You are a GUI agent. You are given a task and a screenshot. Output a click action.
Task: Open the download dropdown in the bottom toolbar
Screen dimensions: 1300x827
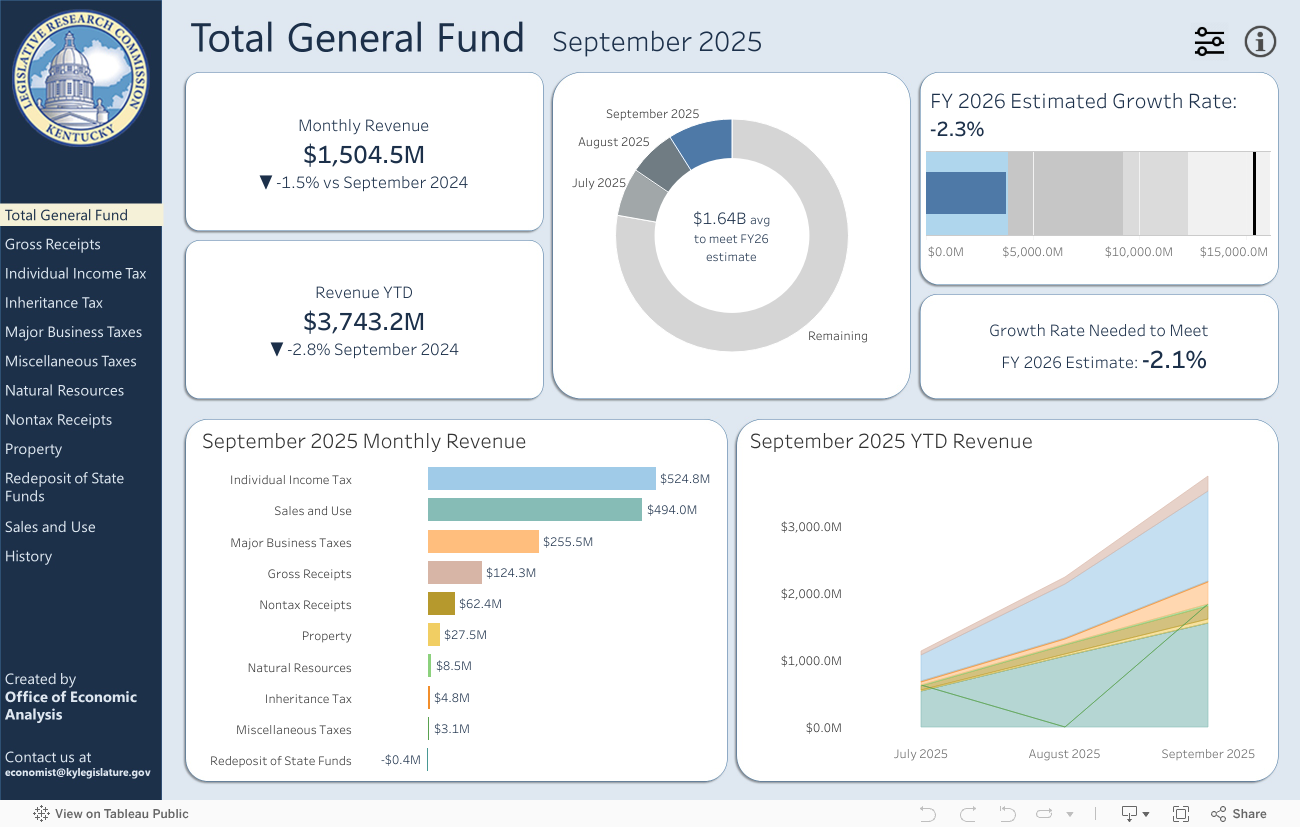[1134, 814]
